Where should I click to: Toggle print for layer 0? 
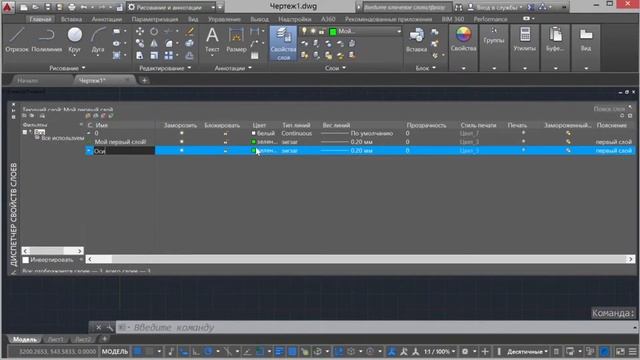point(523,133)
